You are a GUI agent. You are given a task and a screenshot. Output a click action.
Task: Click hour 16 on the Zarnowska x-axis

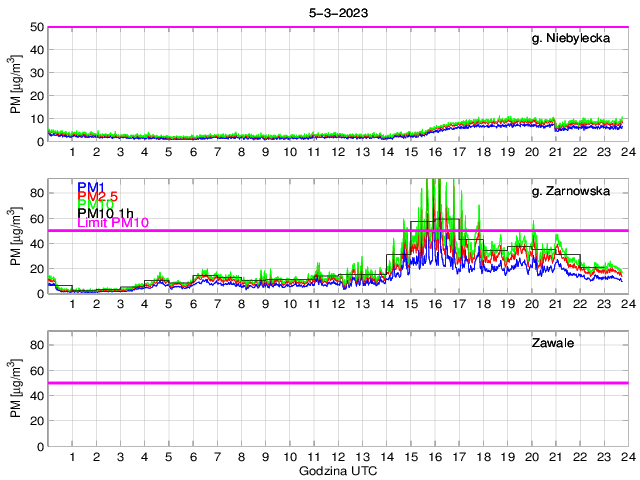[x=435, y=304]
